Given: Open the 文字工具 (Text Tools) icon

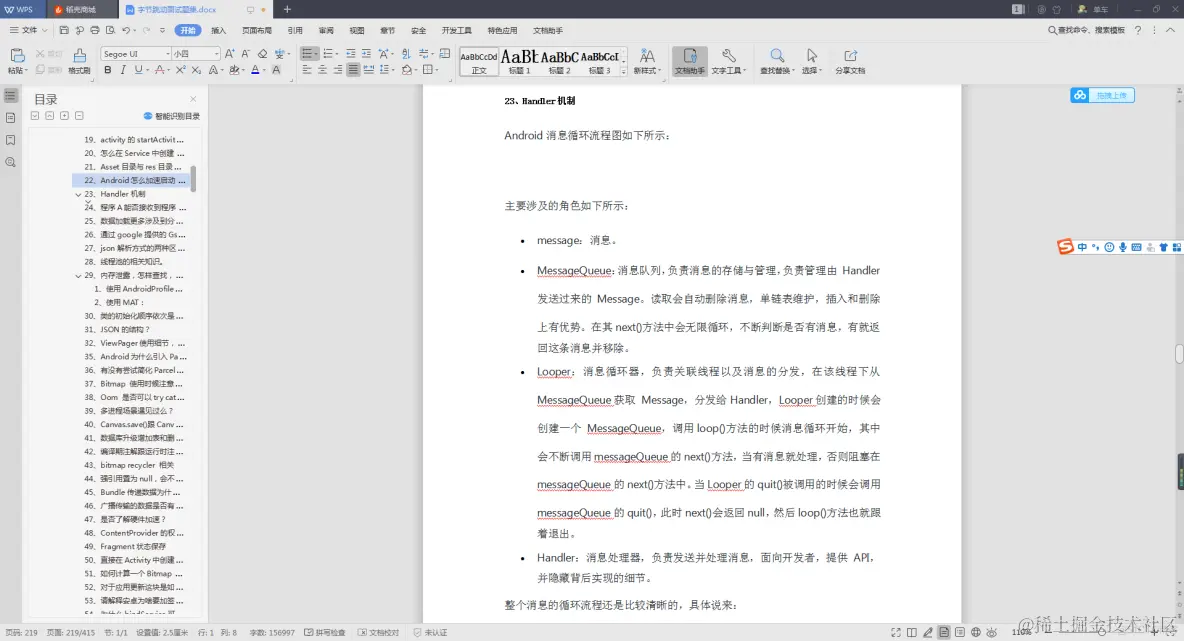Looking at the screenshot, I should (729, 60).
